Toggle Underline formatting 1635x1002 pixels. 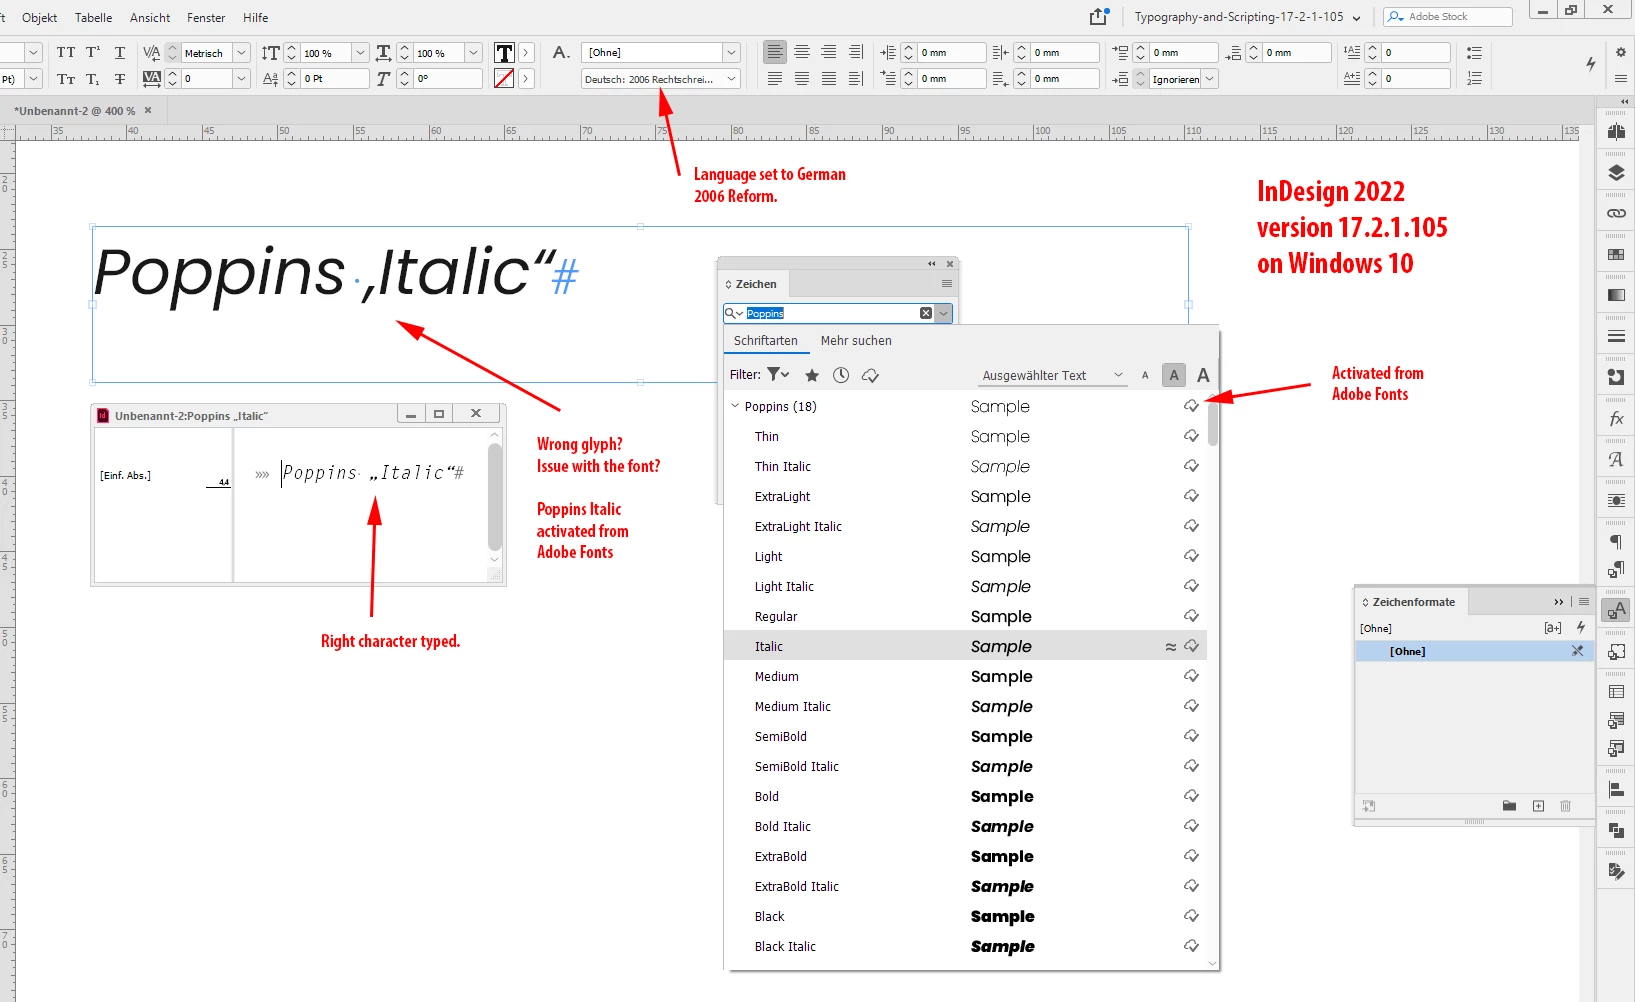(x=119, y=52)
